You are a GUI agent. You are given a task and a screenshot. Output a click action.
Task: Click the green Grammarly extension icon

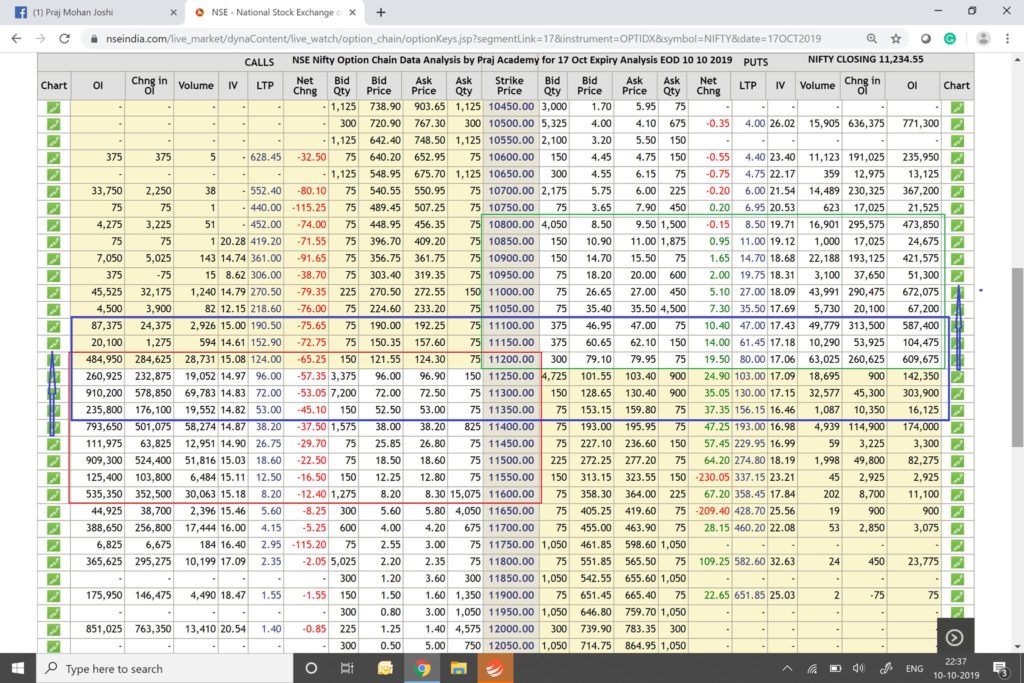pyautogui.click(x=948, y=38)
